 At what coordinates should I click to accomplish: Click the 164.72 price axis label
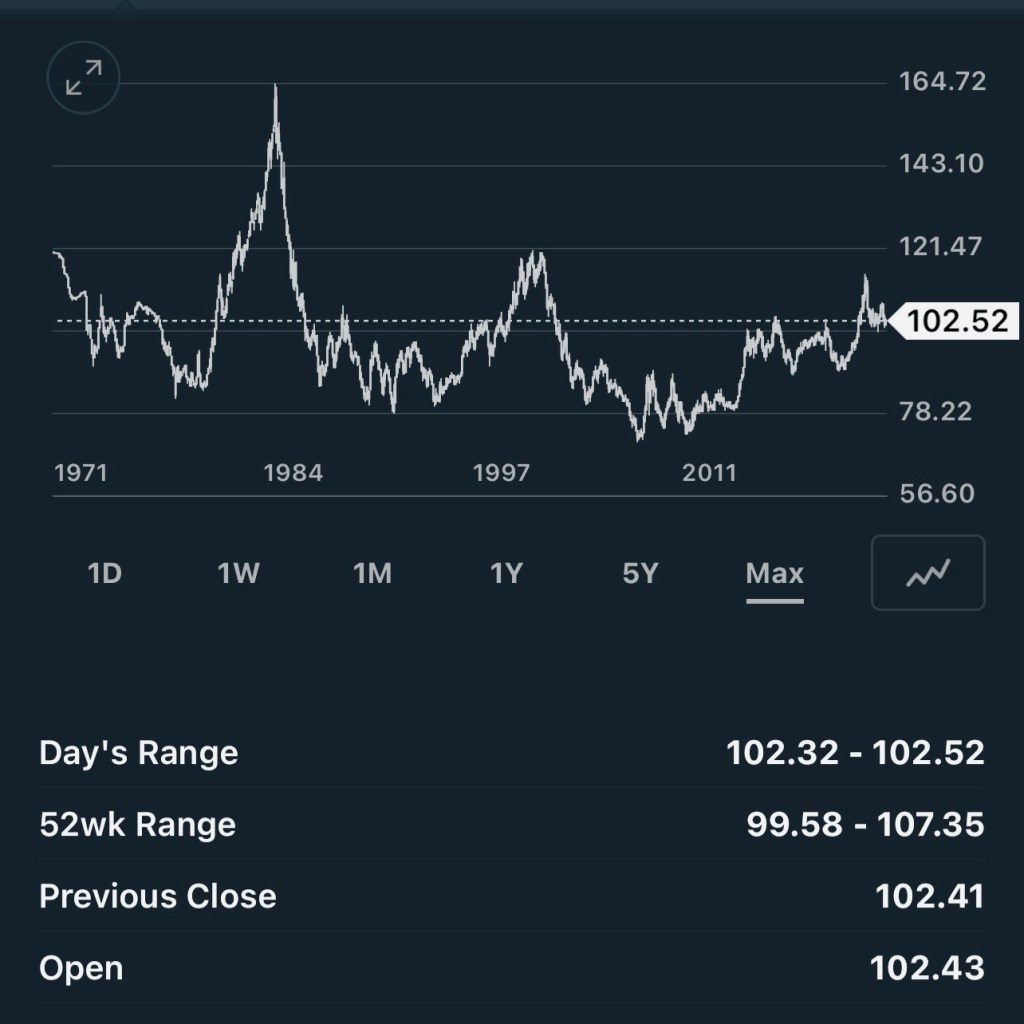click(x=942, y=81)
